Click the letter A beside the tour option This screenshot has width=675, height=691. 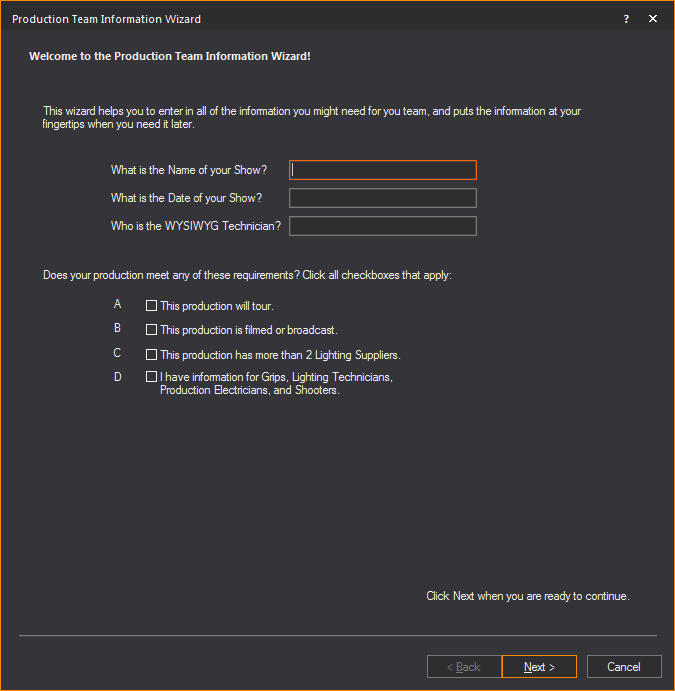coord(118,304)
